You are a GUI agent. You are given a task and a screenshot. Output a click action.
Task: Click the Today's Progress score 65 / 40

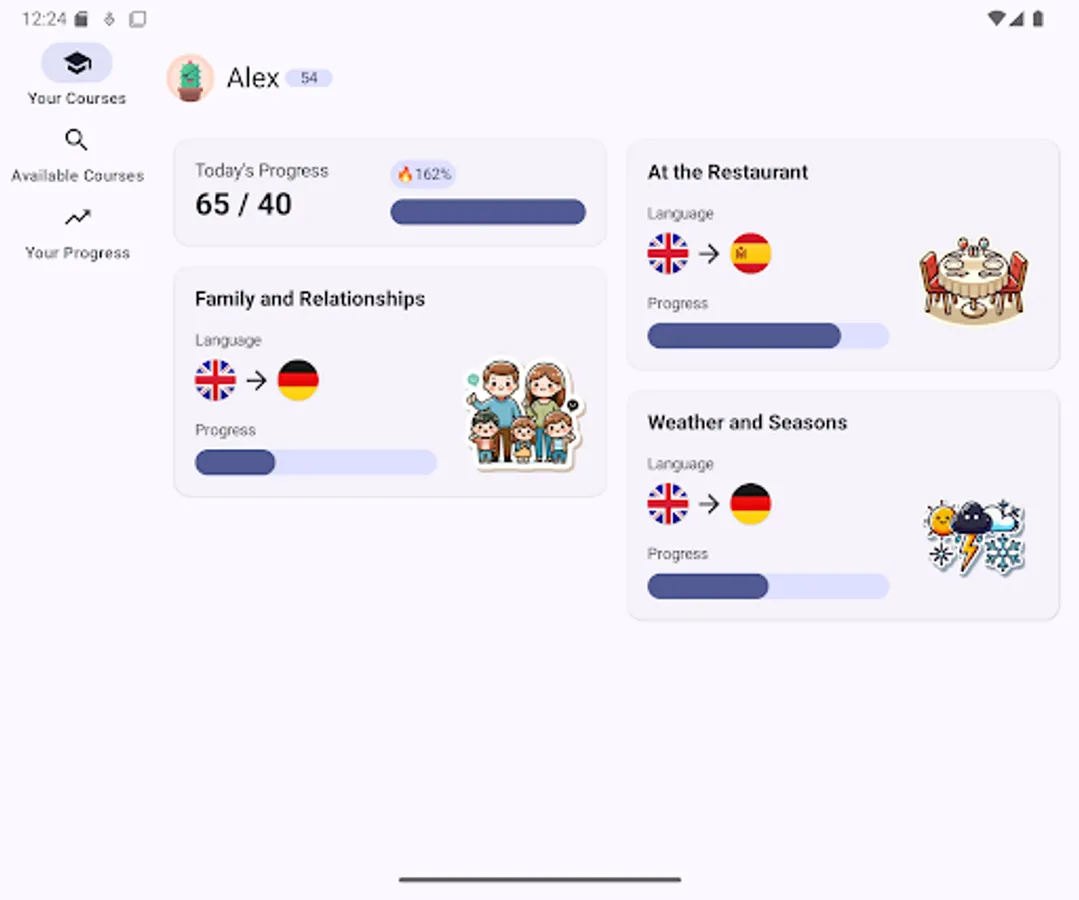click(x=241, y=204)
